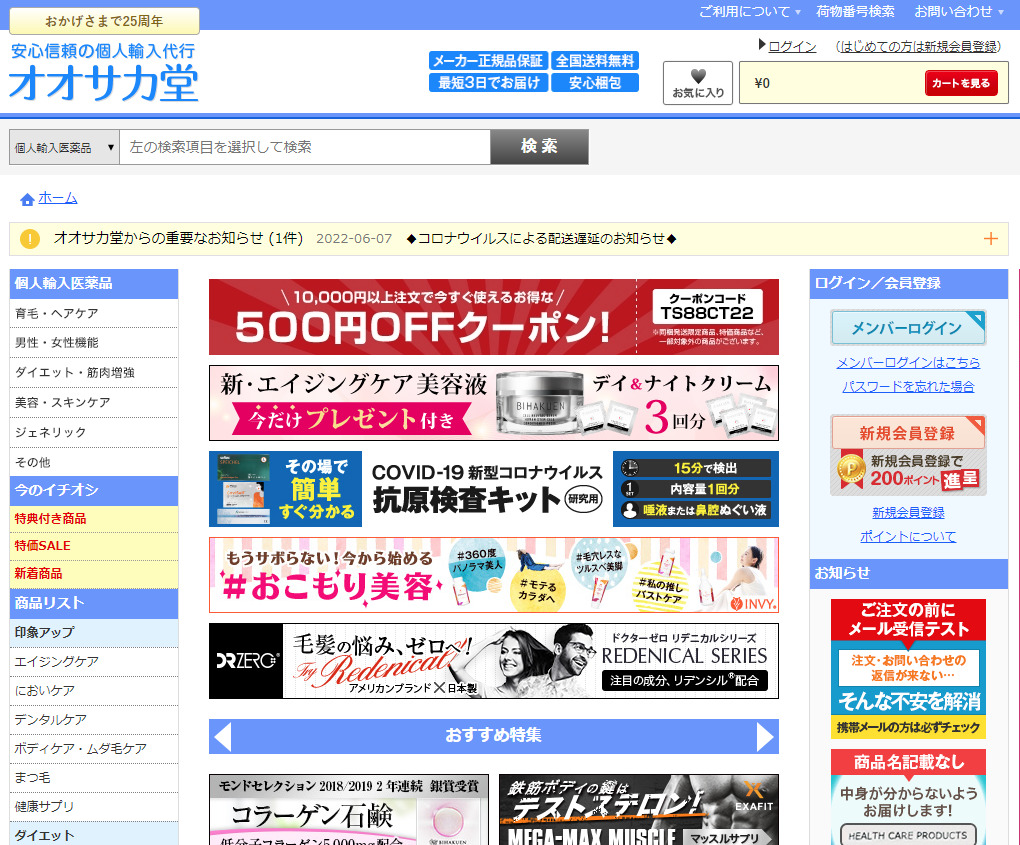Select デンタルケア in 商品リスト

94,720
